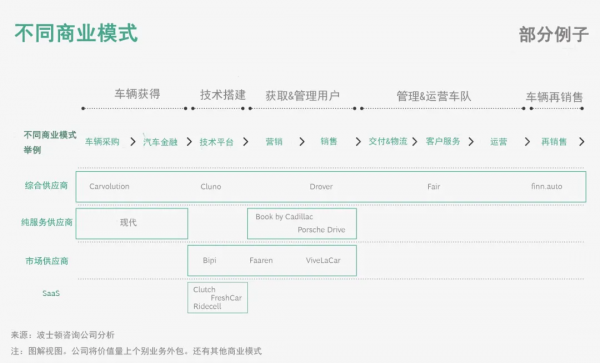This screenshot has height=363, width=600.
Task: Select Drover company name
Action: [x=321, y=187]
